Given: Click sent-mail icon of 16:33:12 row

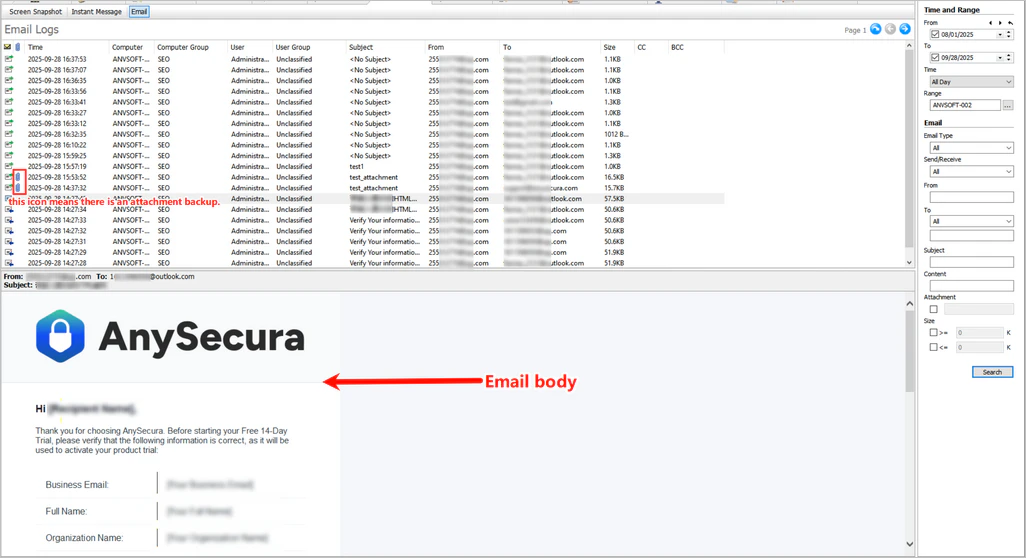Looking at the screenshot, I should (x=9, y=124).
